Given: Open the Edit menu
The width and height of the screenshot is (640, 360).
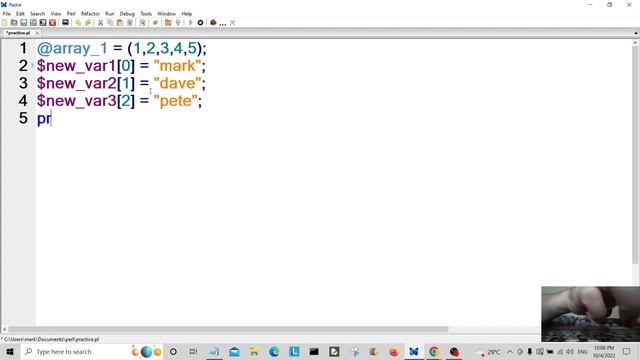Looking at the screenshot, I should (x=20, y=13).
